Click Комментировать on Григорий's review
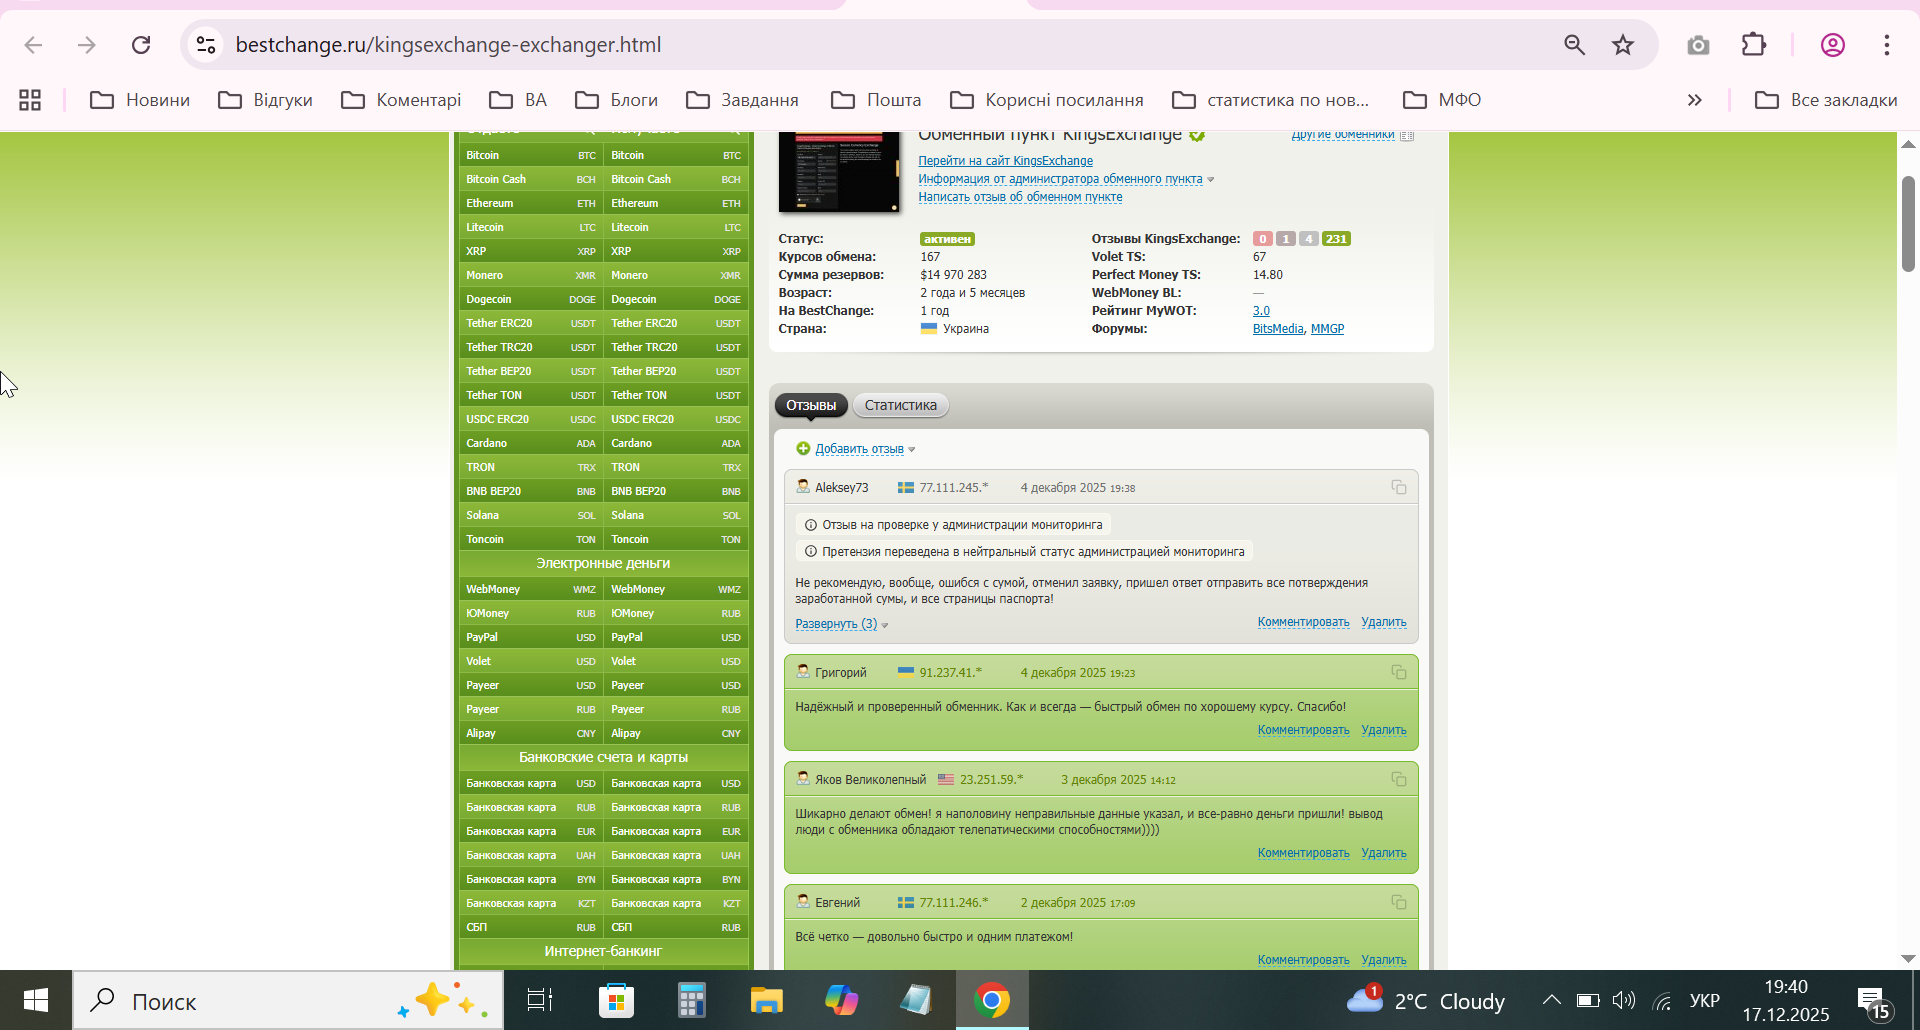 [x=1303, y=730]
